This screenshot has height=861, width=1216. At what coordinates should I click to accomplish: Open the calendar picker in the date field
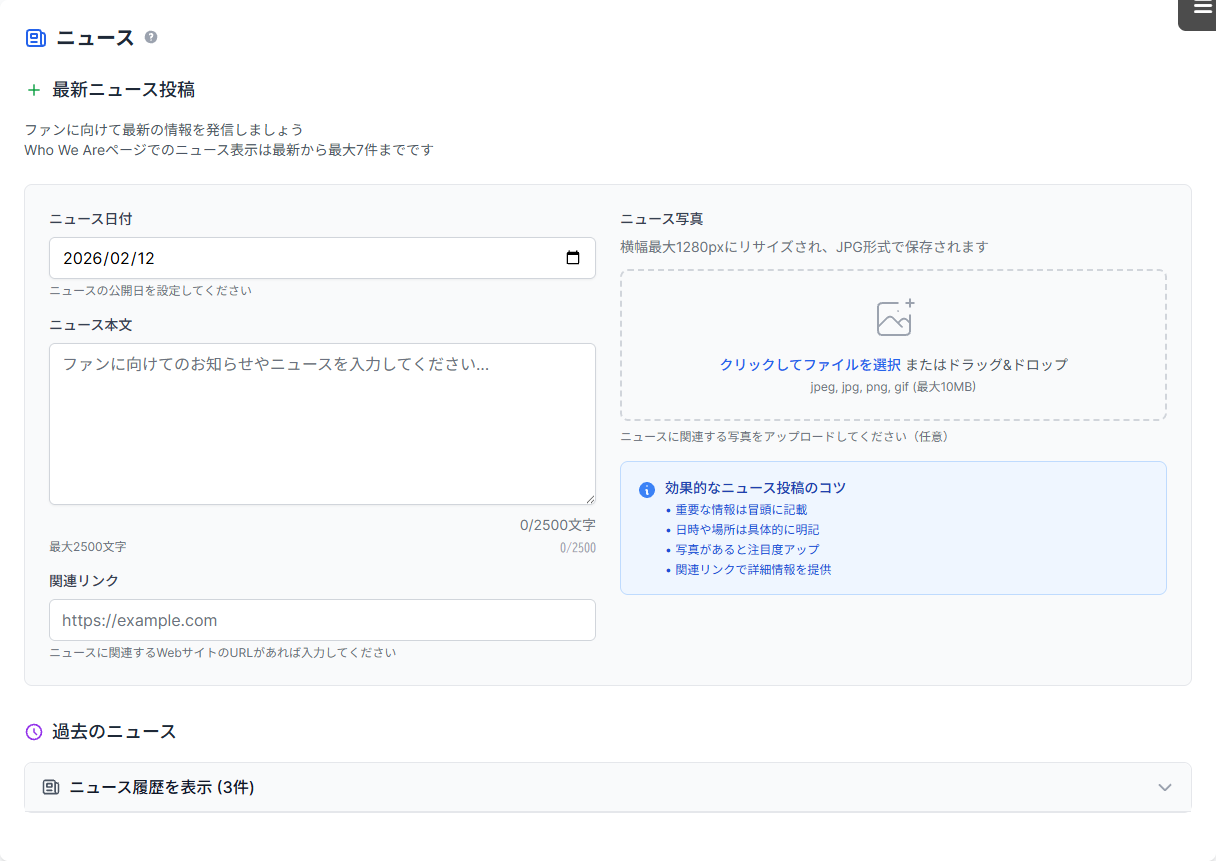point(573,258)
